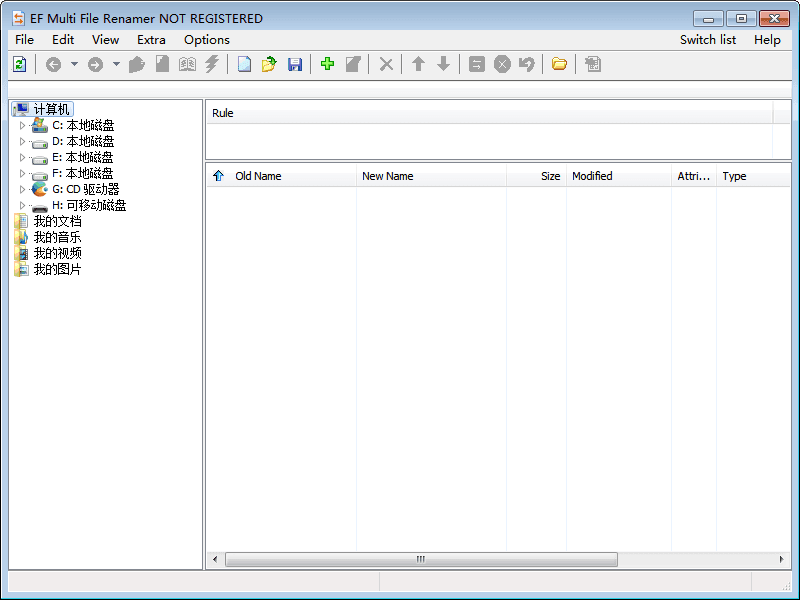The height and width of the screenshot is (600, 800).
Task: Click the scrollbar right arrow
Action: click(782, 559)
